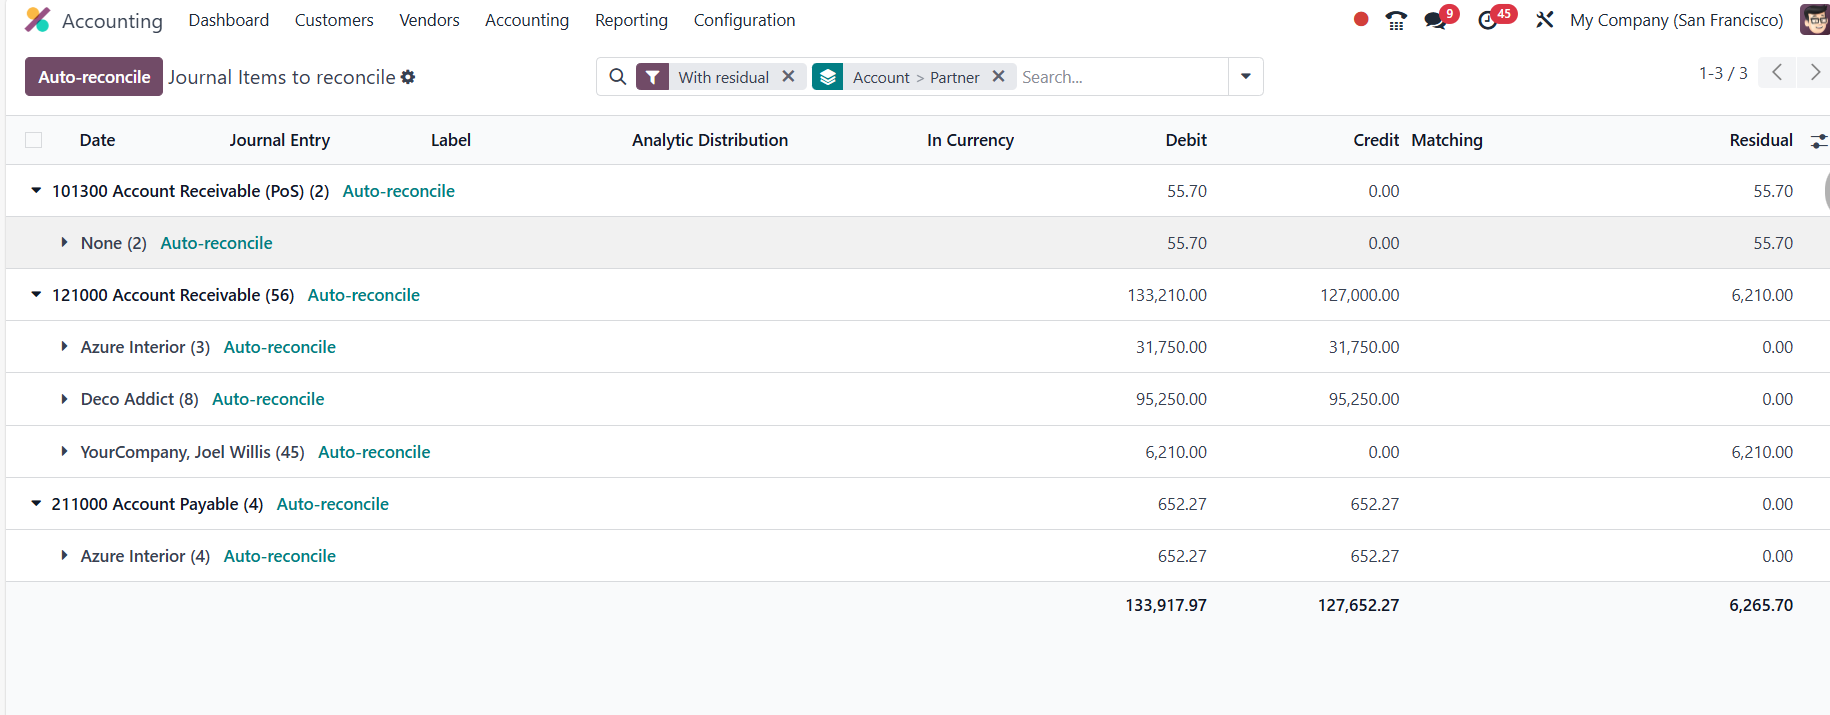Open the search options dropdown arrow

(1246, 77)
